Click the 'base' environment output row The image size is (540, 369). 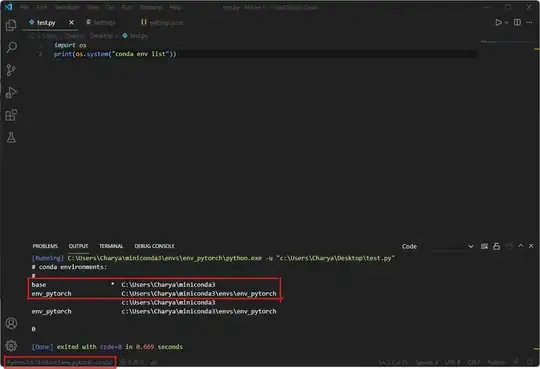coord(123,285)
